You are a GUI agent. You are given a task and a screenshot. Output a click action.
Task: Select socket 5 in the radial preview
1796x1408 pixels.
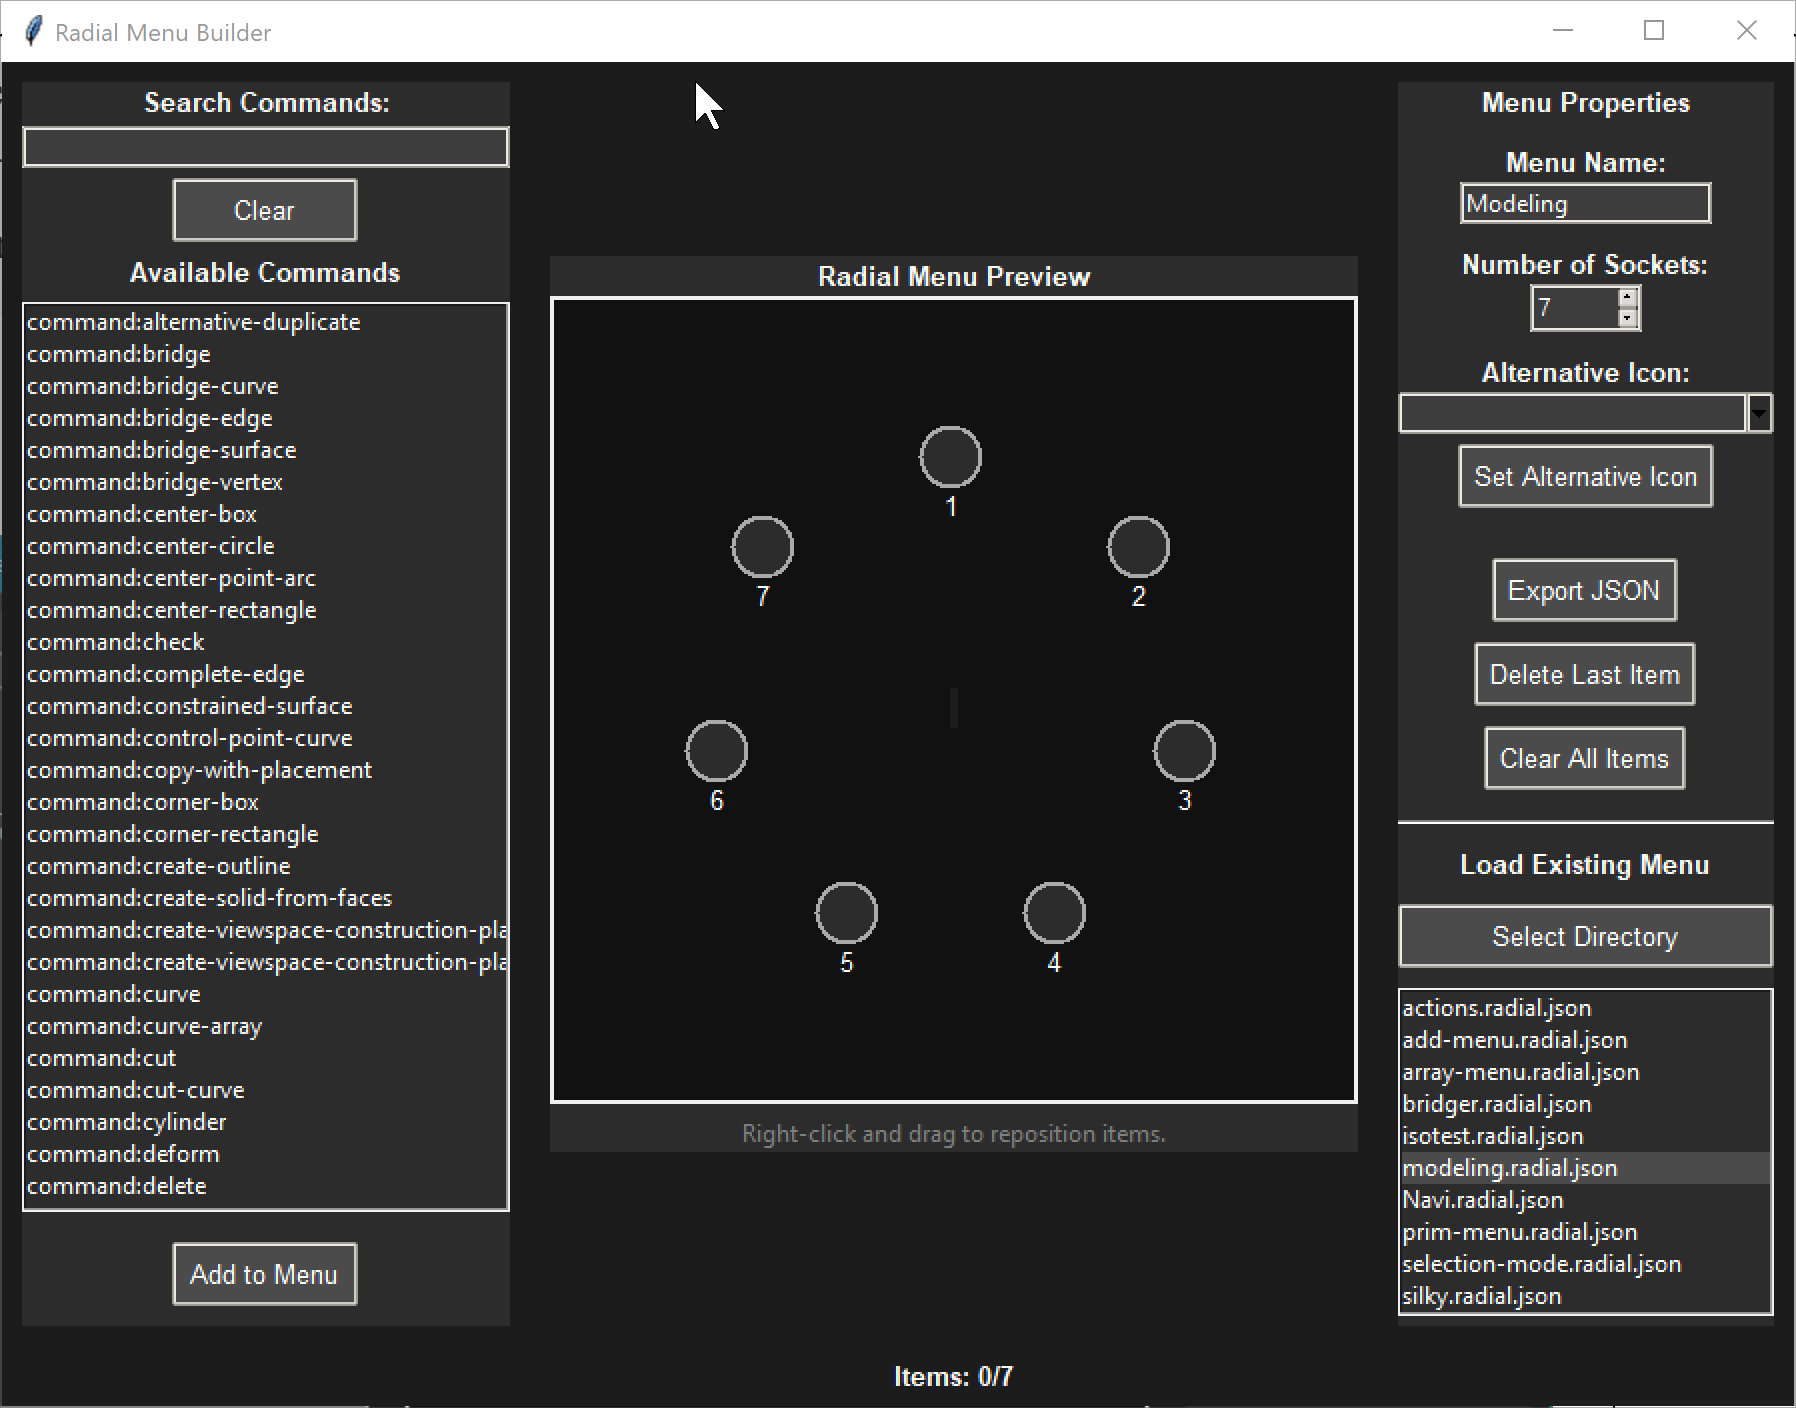click(x=847, y=911)
